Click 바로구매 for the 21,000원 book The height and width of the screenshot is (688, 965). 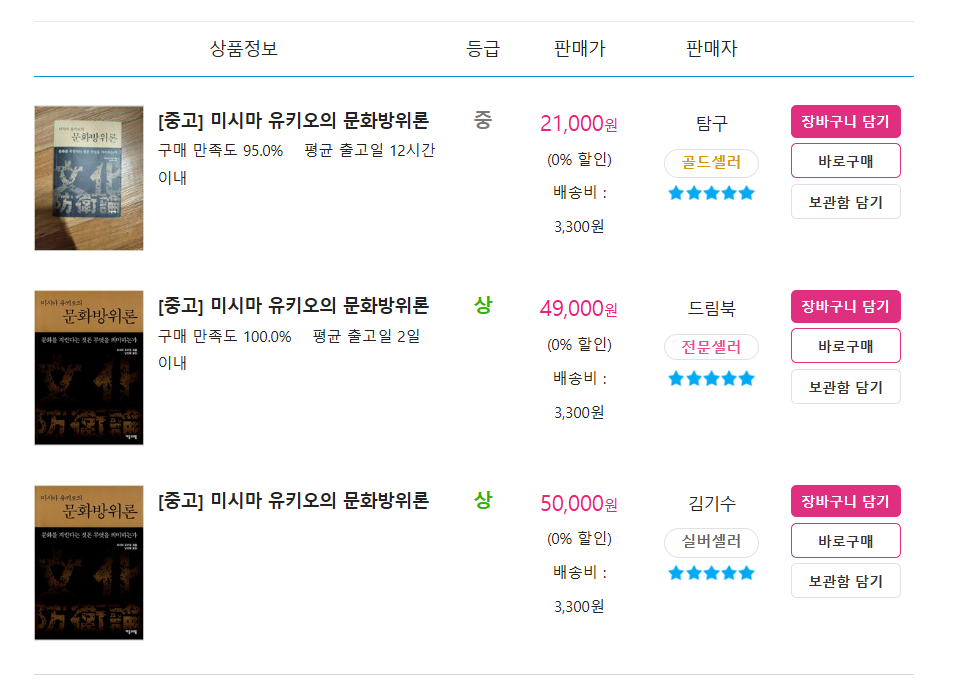[845, 161]
